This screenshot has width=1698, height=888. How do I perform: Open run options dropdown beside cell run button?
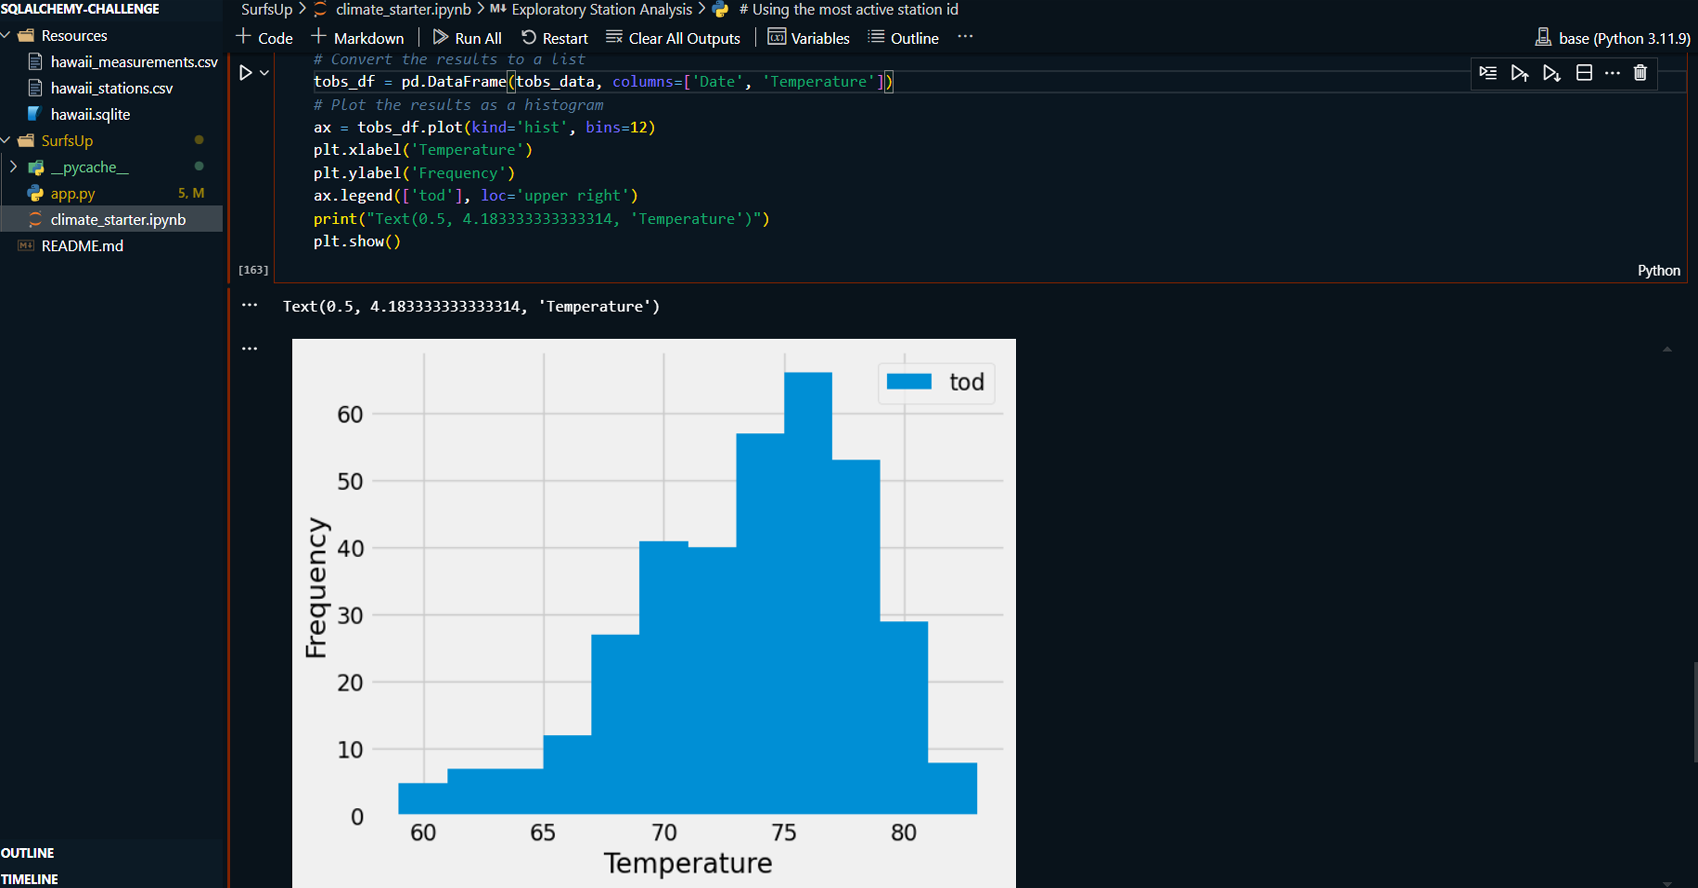click(264, 73)
